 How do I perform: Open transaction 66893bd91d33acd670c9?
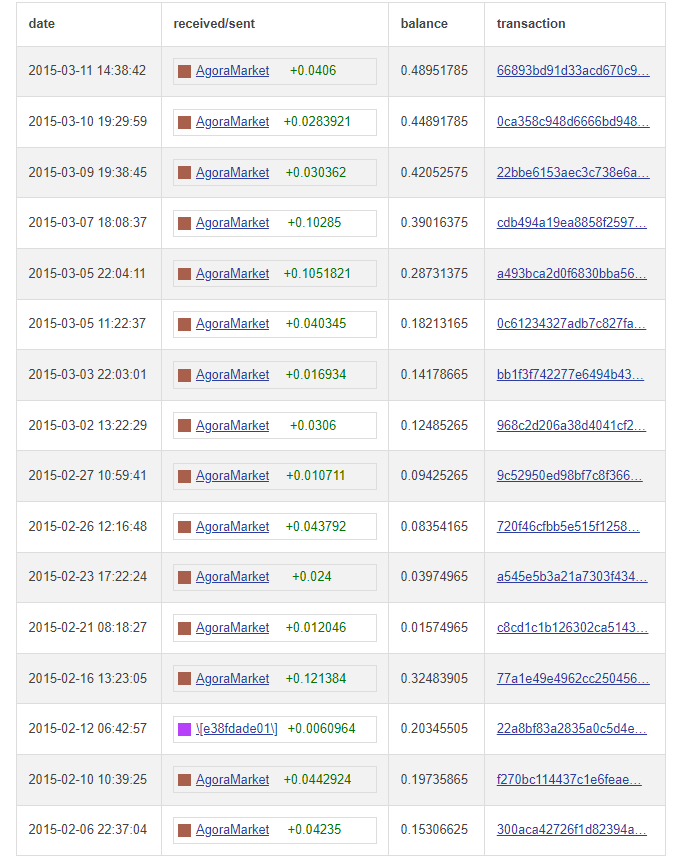573,71
